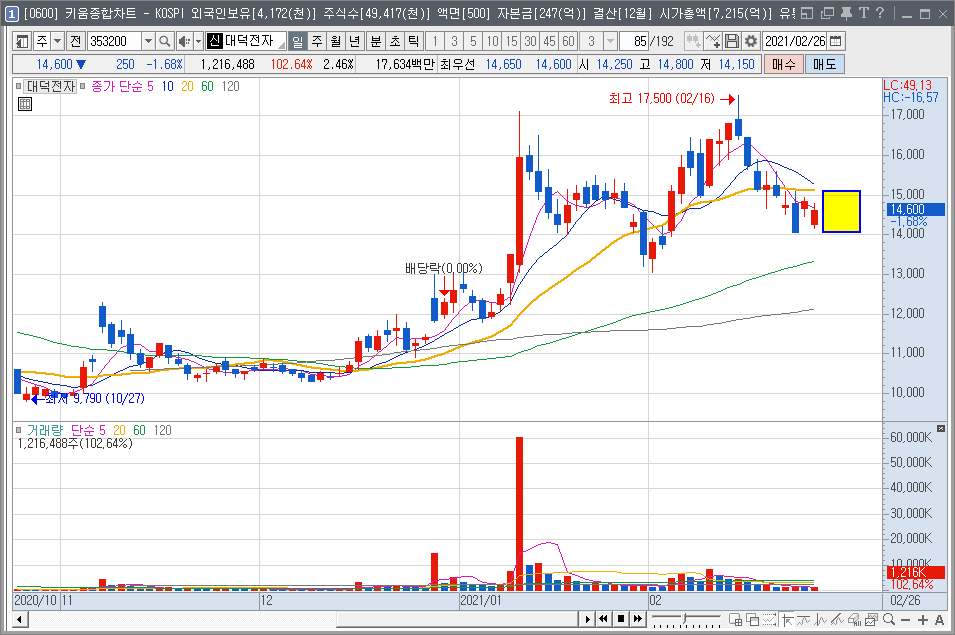Select the 년 (yearly) period toggle
955x635 pixels.
click(x=355, y=41)
